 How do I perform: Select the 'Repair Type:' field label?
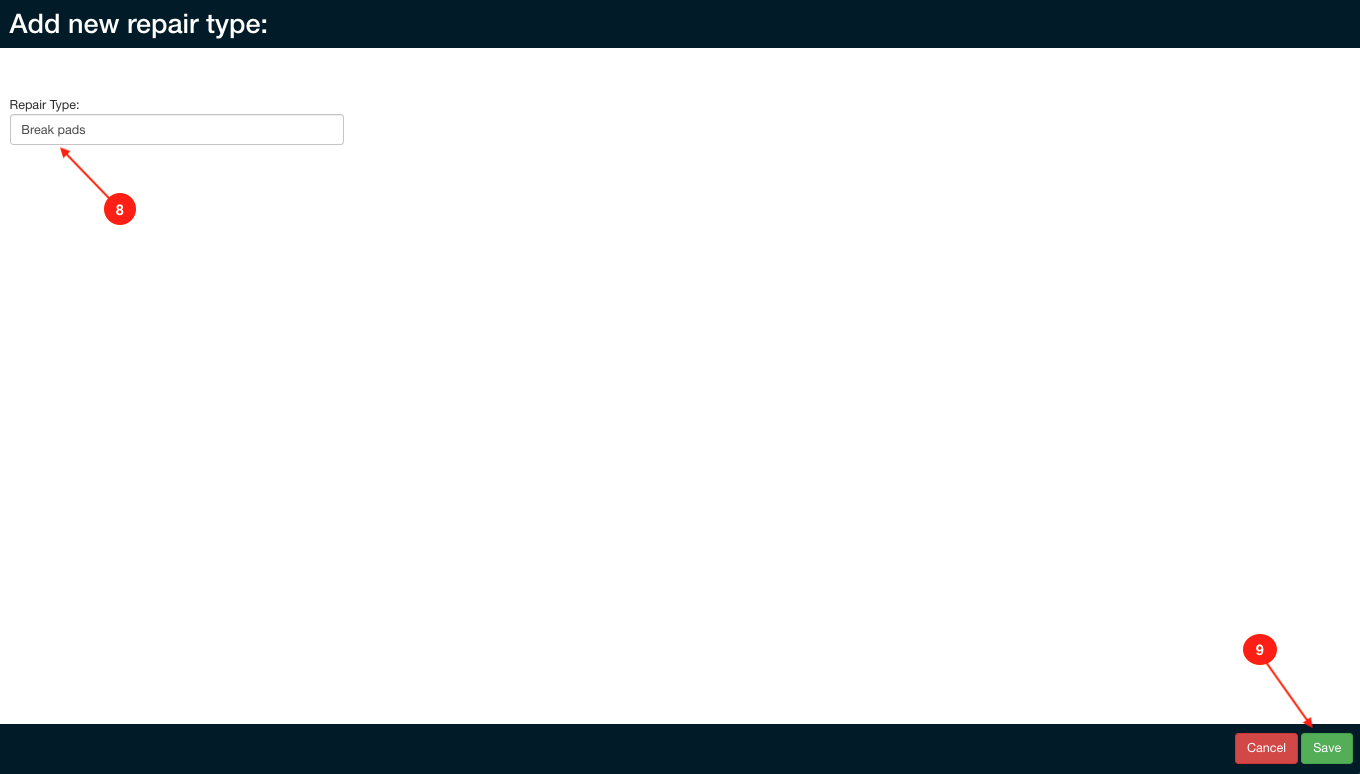pos(44,104)
